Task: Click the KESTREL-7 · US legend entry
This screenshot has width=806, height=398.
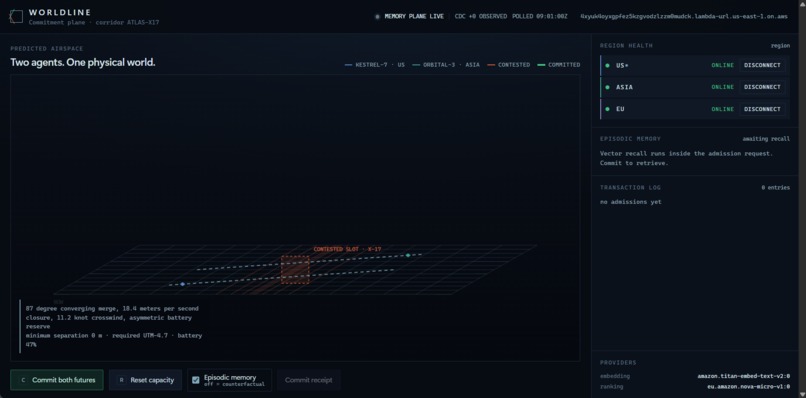Action: [x=375, y=65]
